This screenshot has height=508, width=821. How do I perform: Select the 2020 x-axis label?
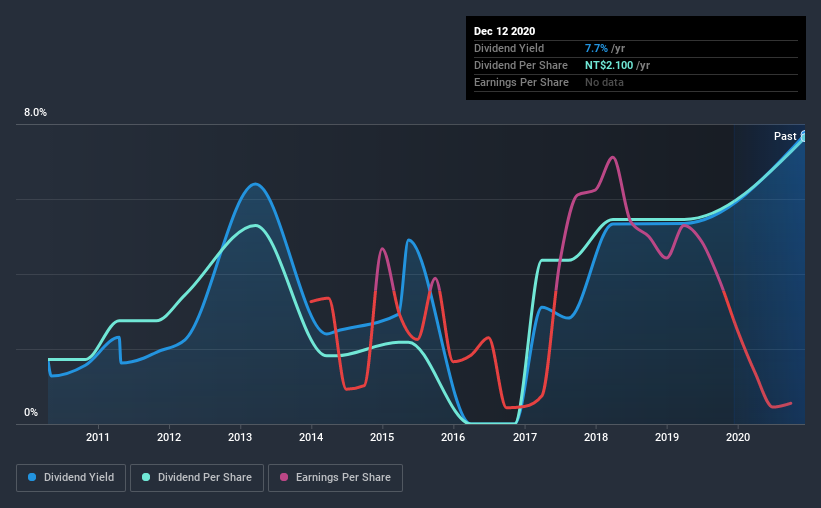pos(738,437)
